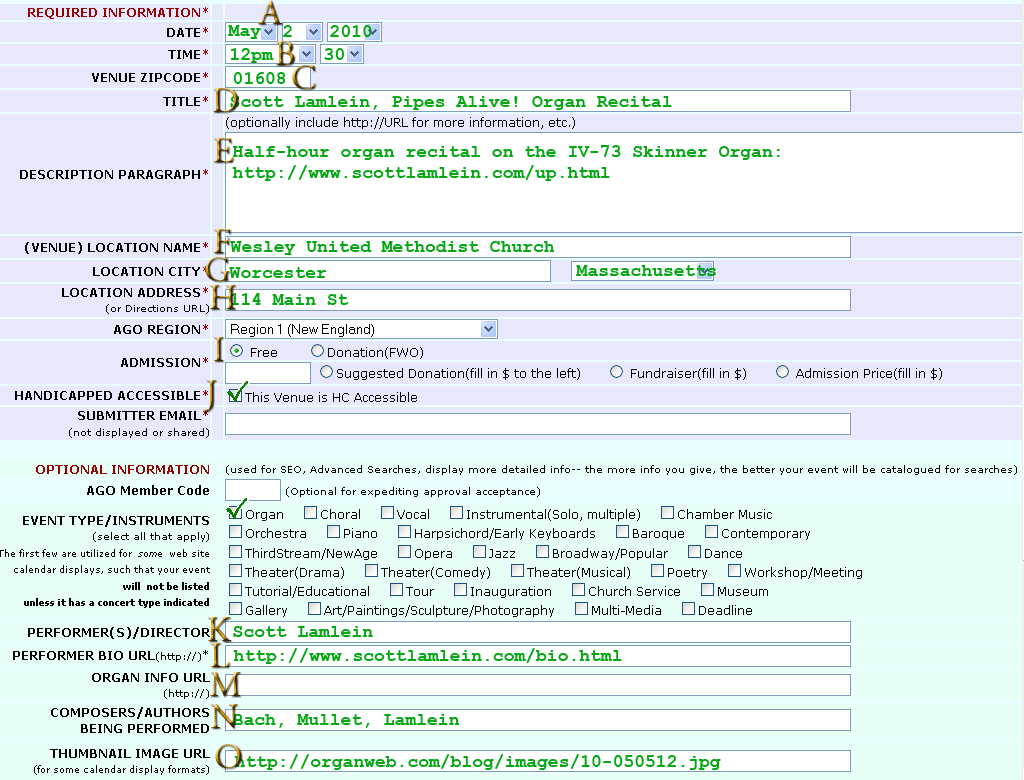The width and height of the screenshot is (1024, 780).
Task: Check the Baroque checkbox
Action: [x=622, y=532]
